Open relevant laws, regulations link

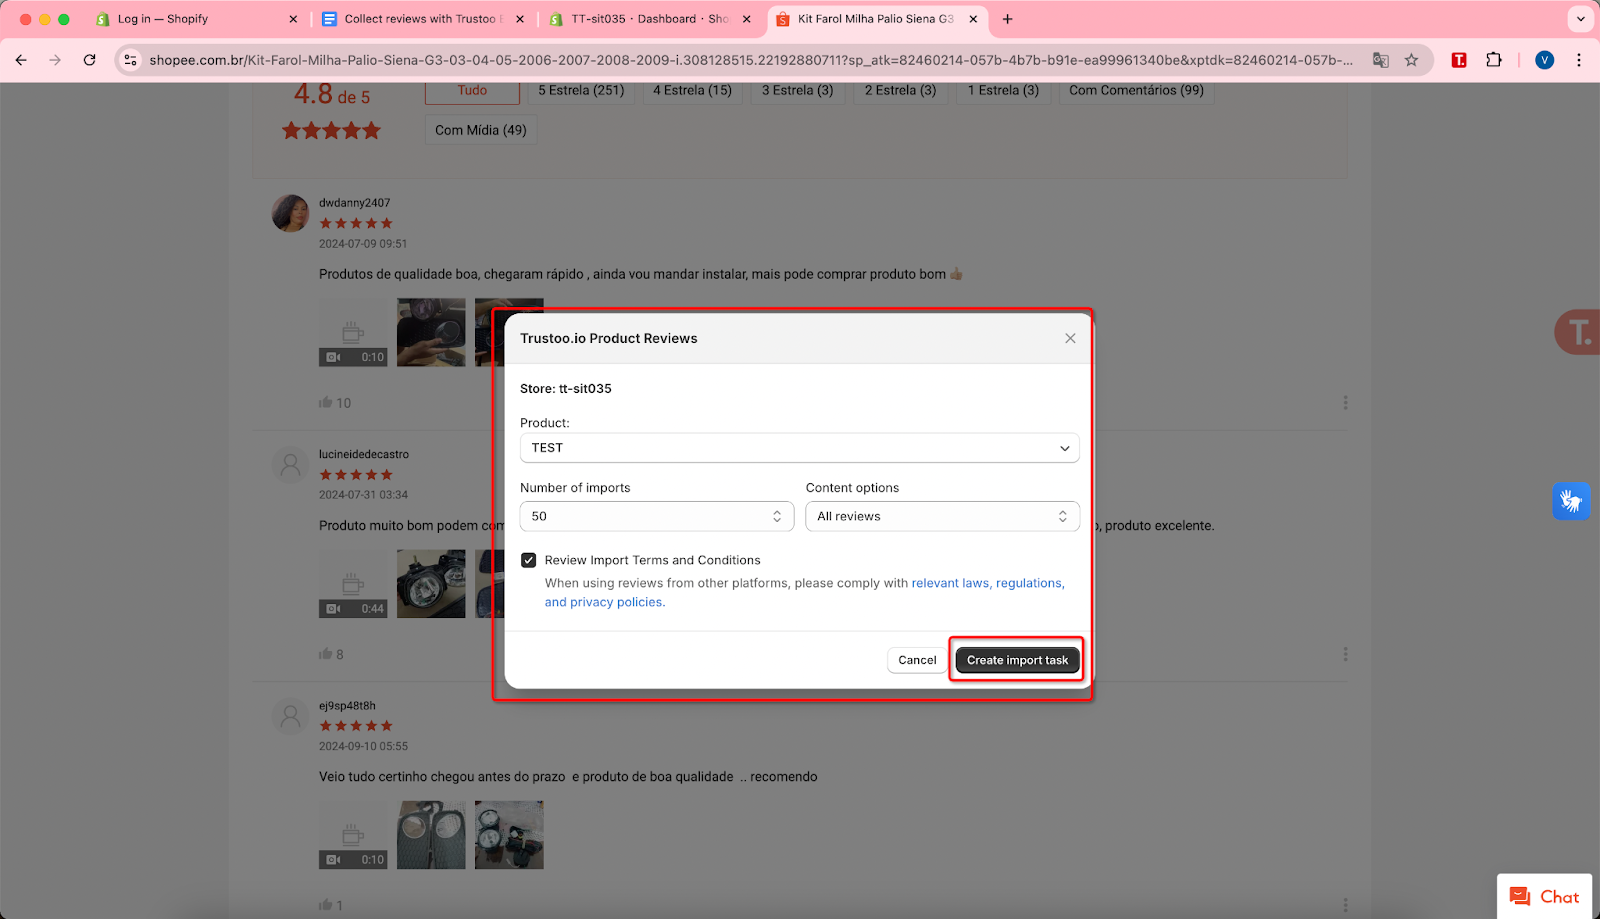coord(987,583)
